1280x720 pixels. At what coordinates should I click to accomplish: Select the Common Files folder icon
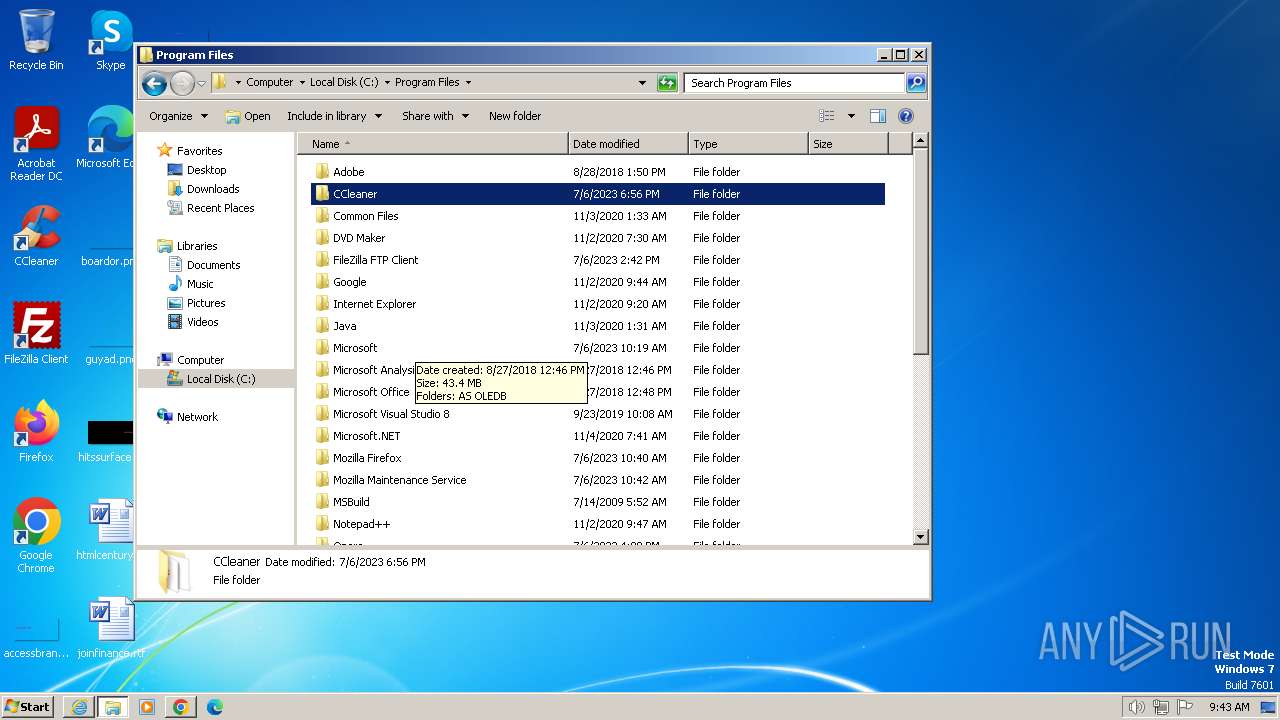click(322, 216)
